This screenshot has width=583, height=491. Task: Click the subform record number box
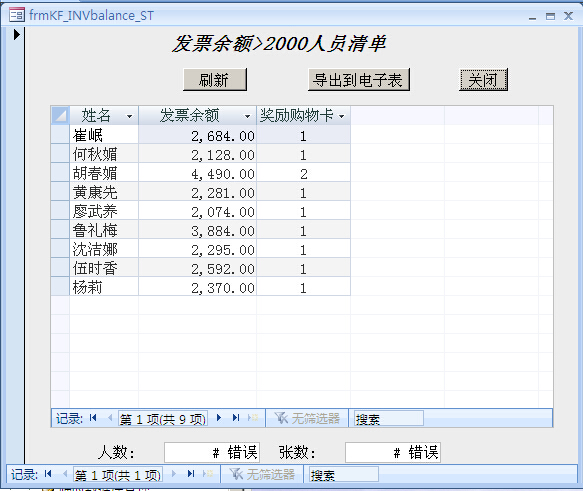click(163, 418)
